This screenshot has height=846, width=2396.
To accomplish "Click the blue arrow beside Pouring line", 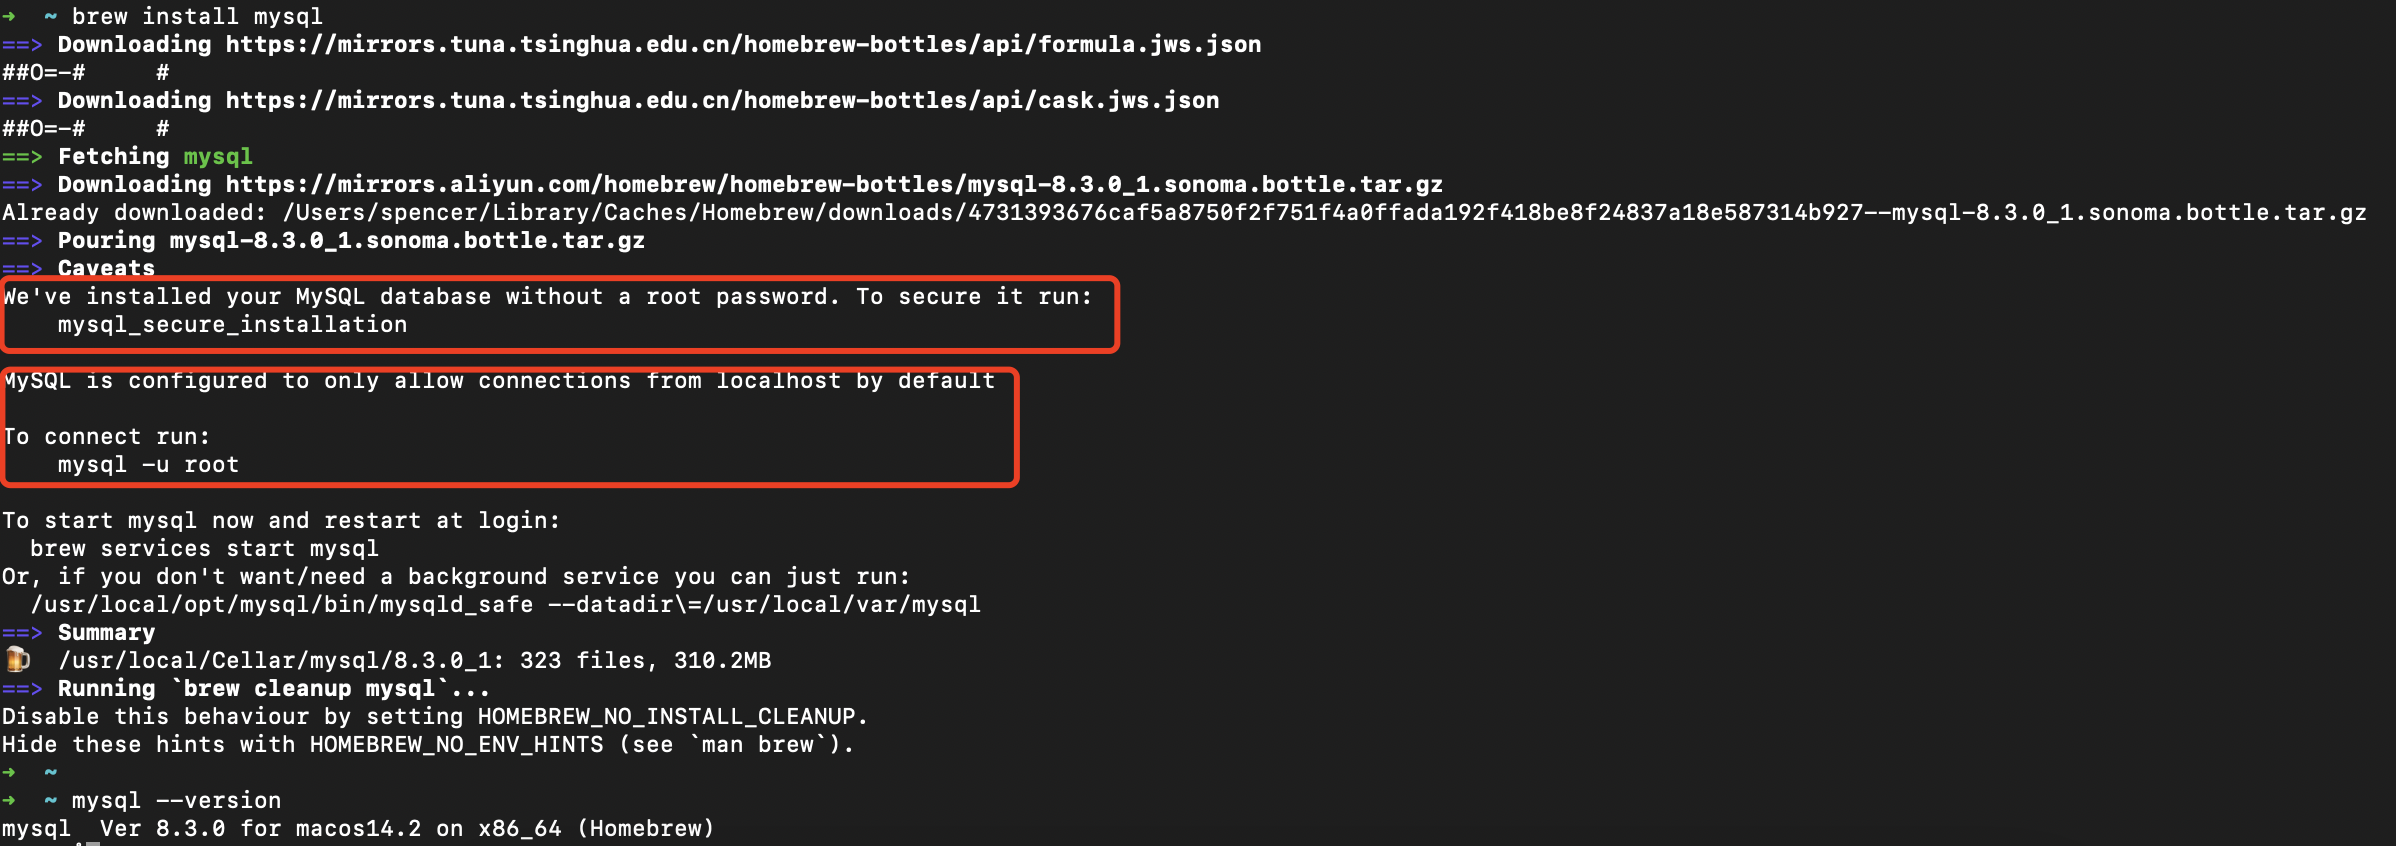I will pos(21,241).
